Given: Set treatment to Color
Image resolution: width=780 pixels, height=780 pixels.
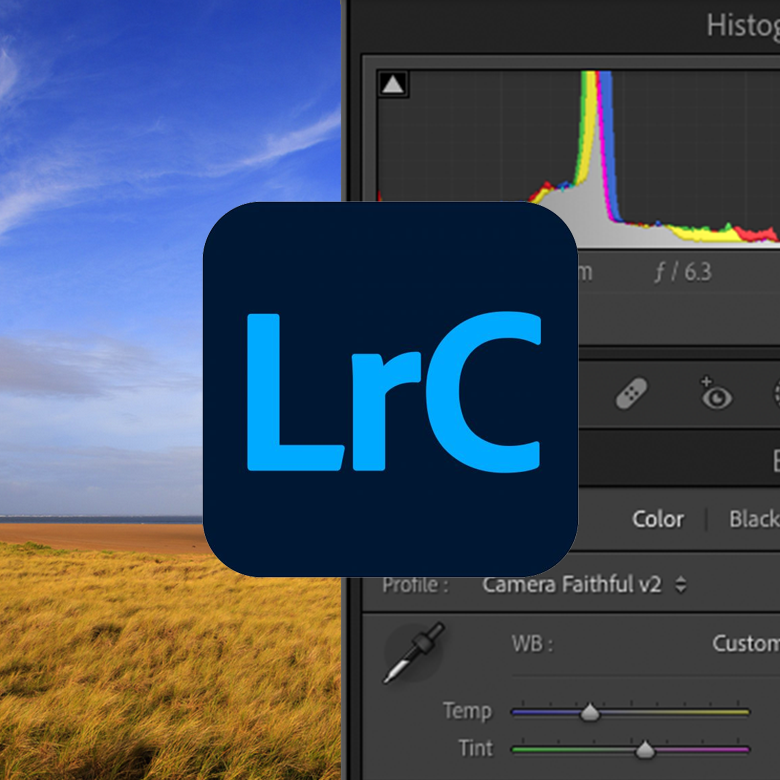Looking at the screenshot, I should (x=657, y=519).
